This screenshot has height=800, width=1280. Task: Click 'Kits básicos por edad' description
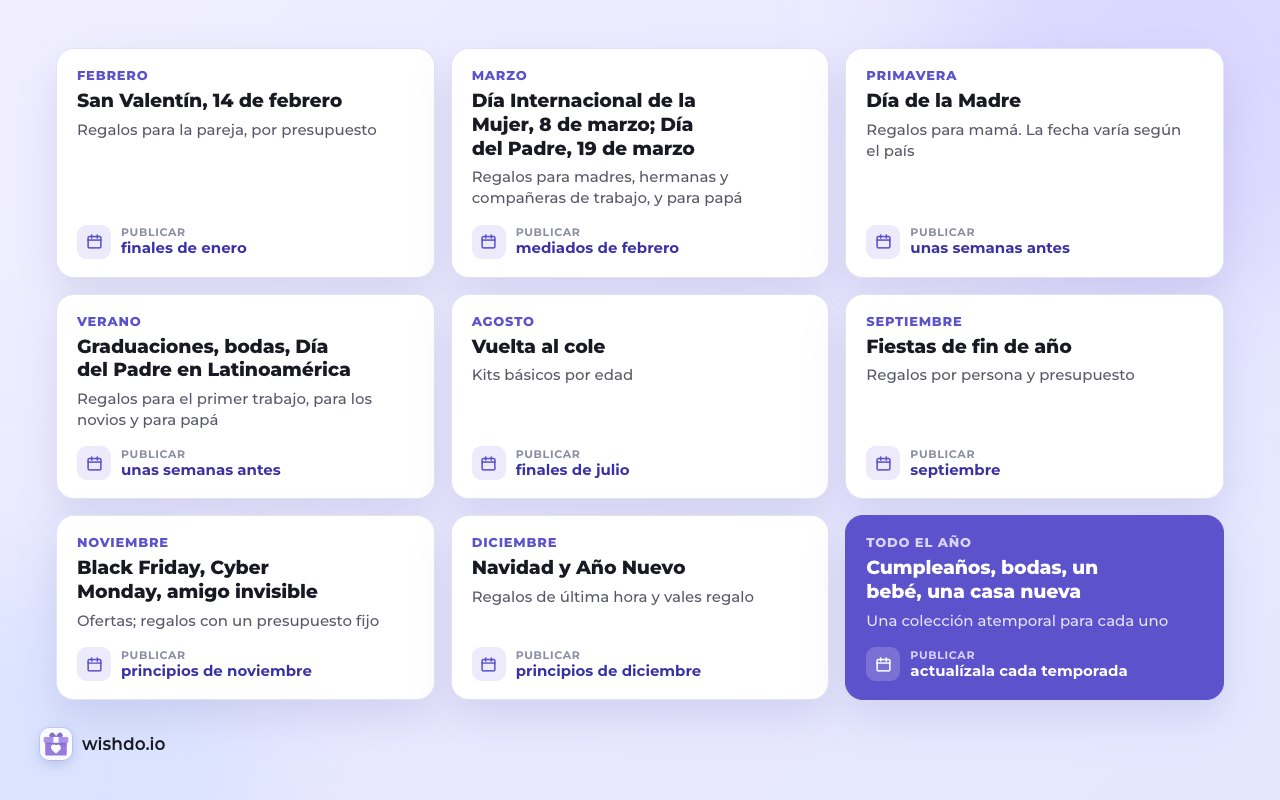(552, 375)
